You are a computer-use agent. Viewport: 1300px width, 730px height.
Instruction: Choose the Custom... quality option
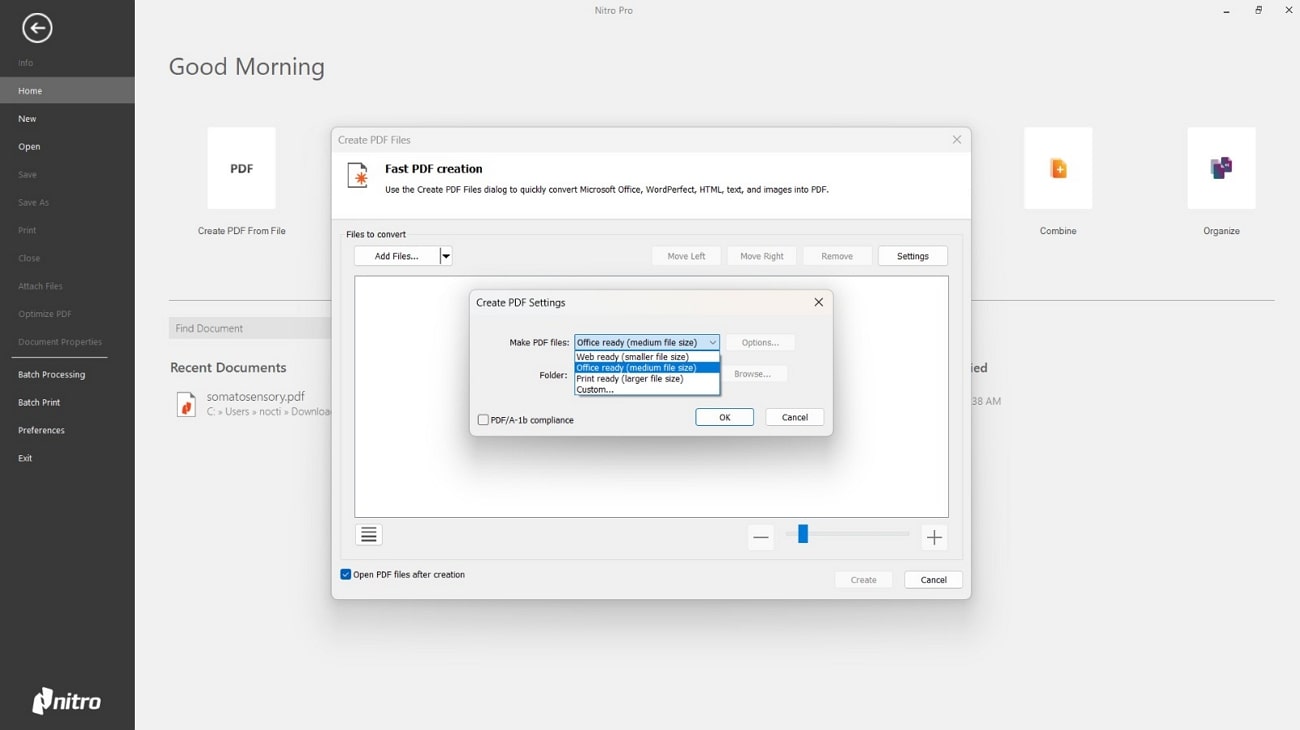[x=647, y=390]
